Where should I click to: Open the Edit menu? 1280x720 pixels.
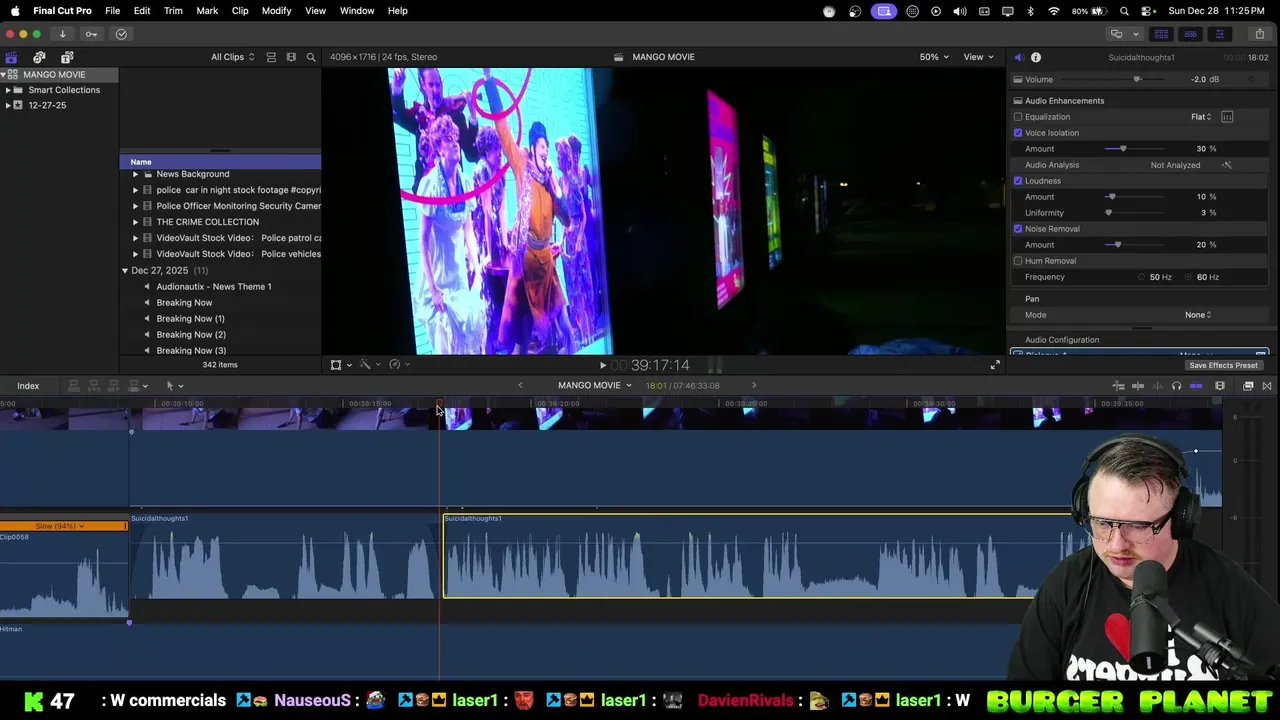[142, 11]
